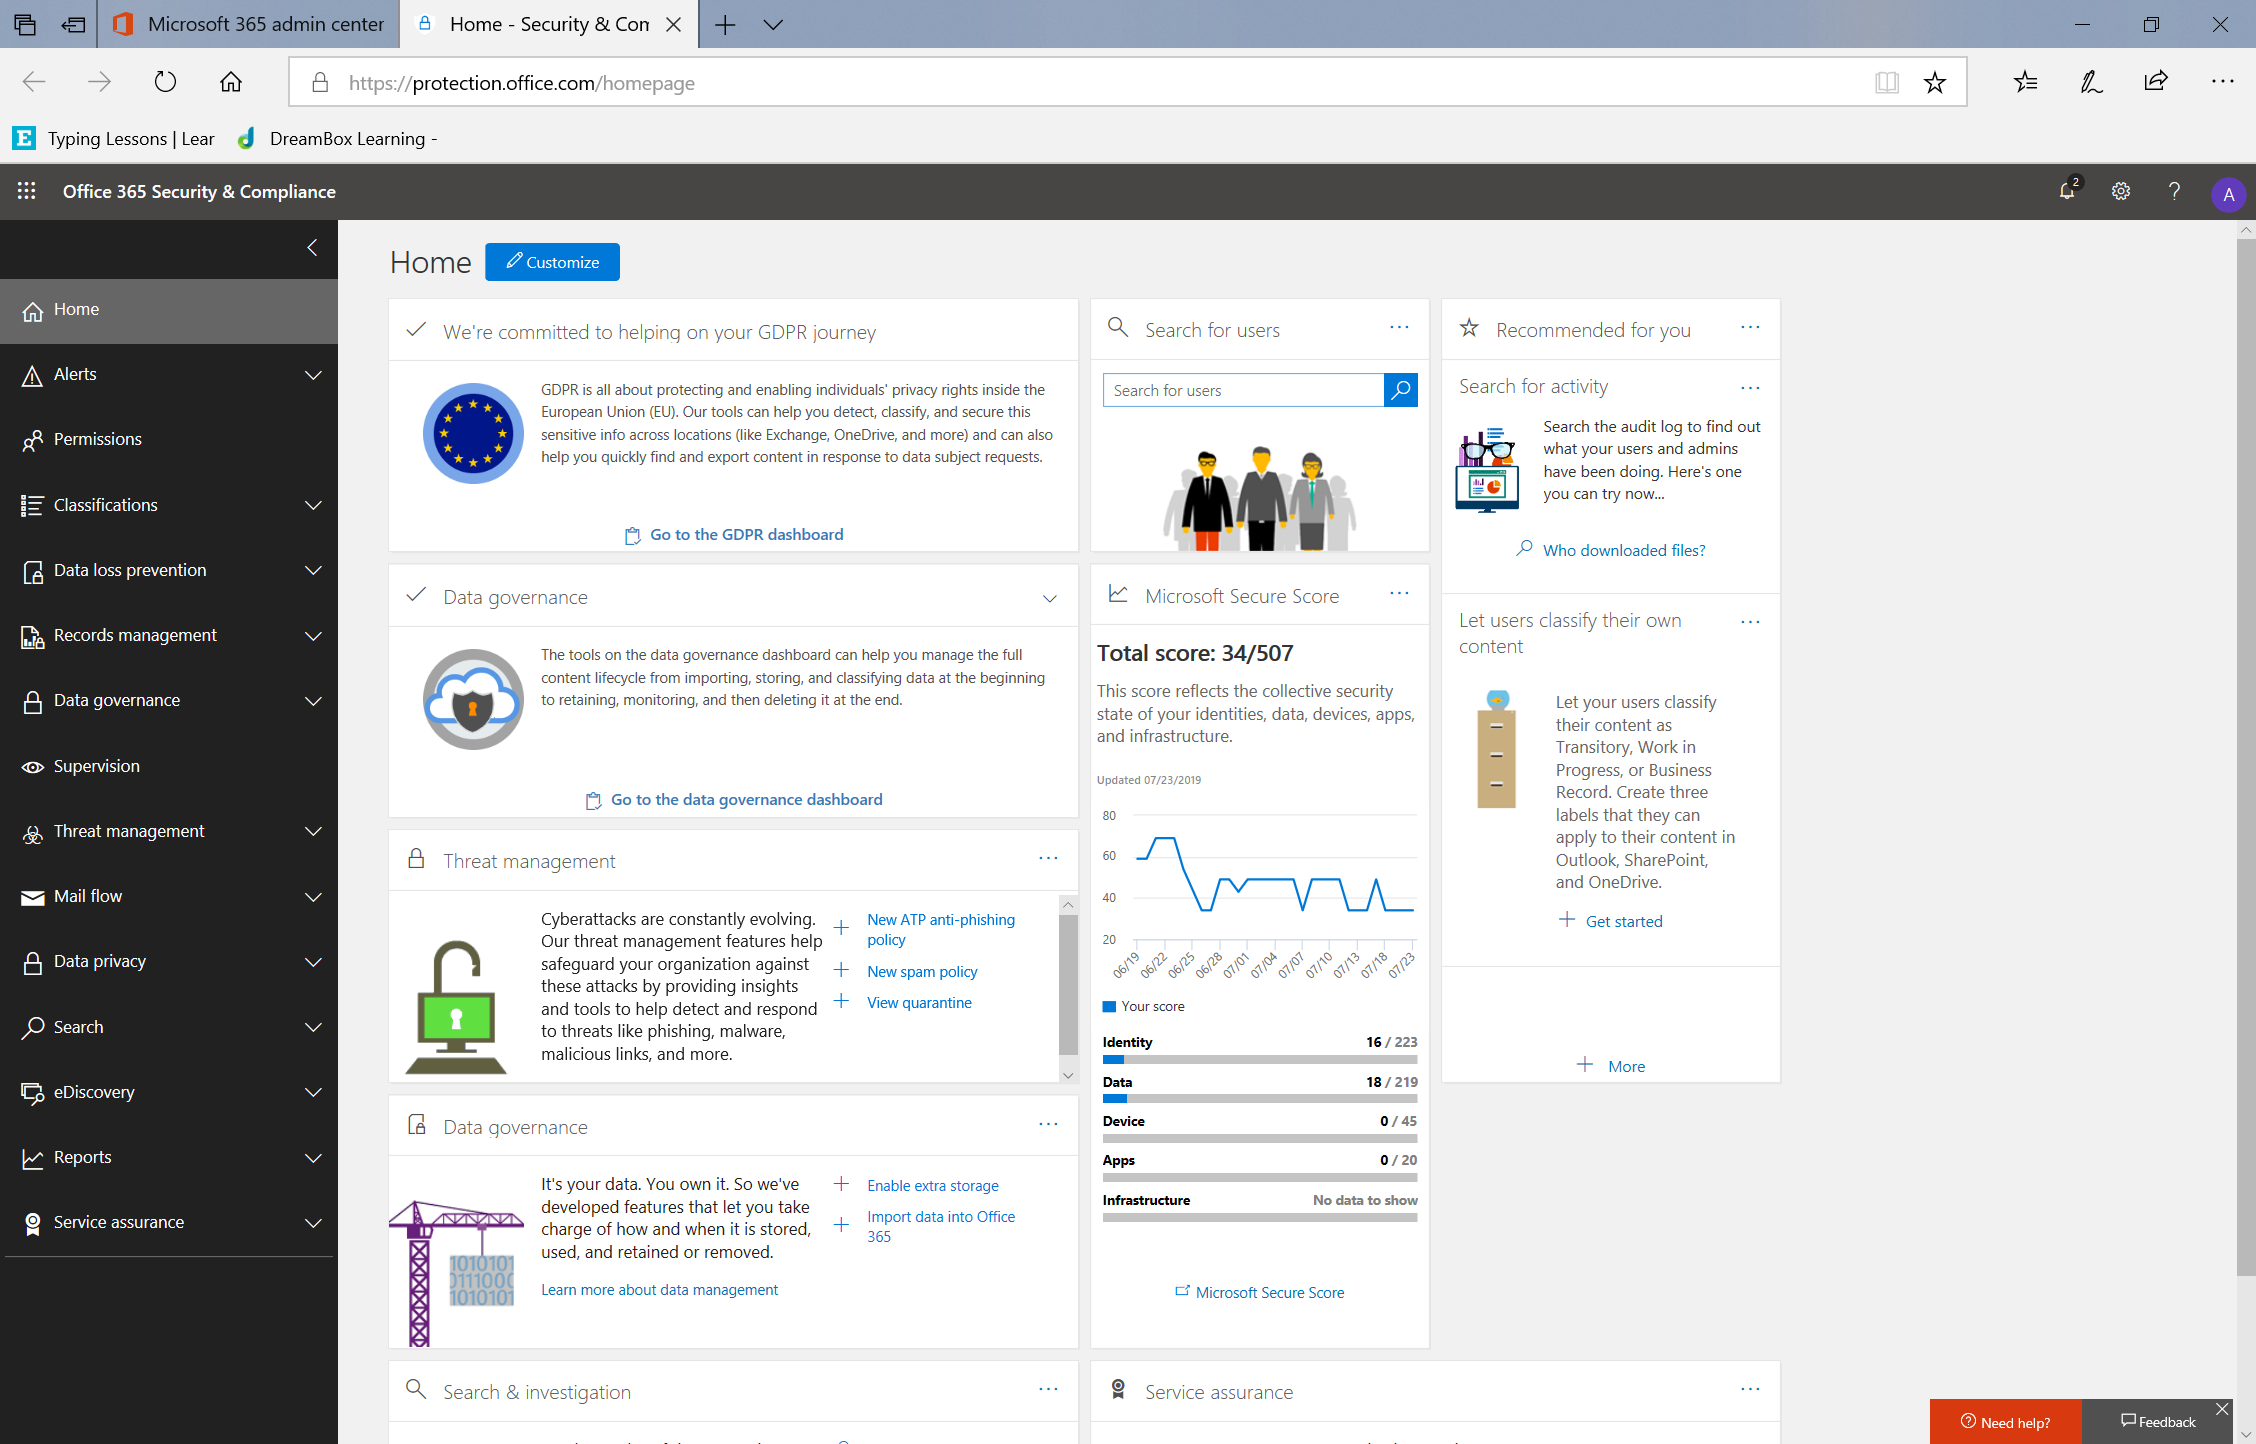Click the Threat management sidebar icon
This screenshot has width=2256, height=1444.
pyautogui.click(x=31, y=831)
